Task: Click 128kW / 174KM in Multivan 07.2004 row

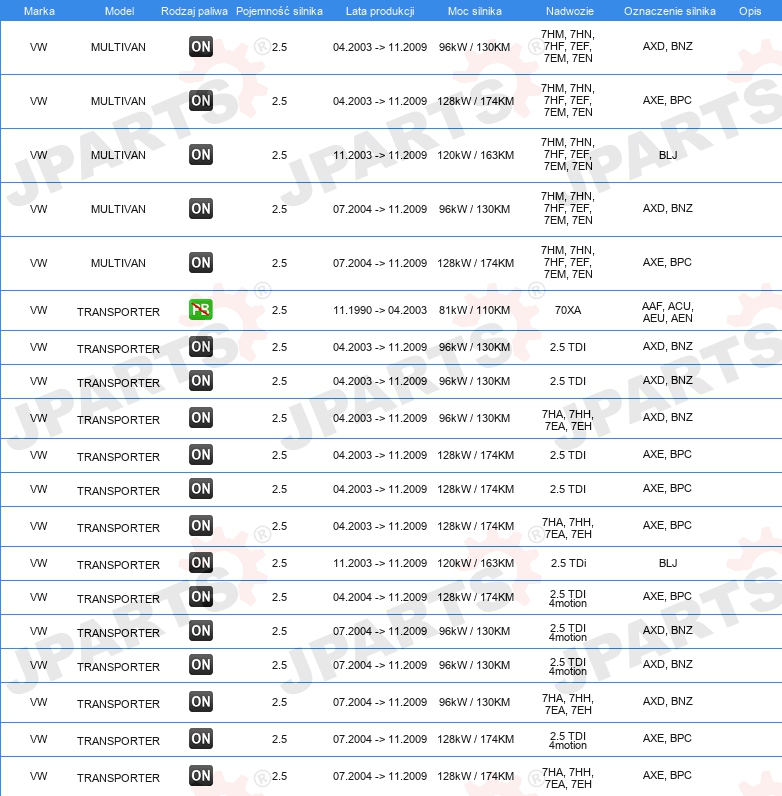Action: point(475,263)
